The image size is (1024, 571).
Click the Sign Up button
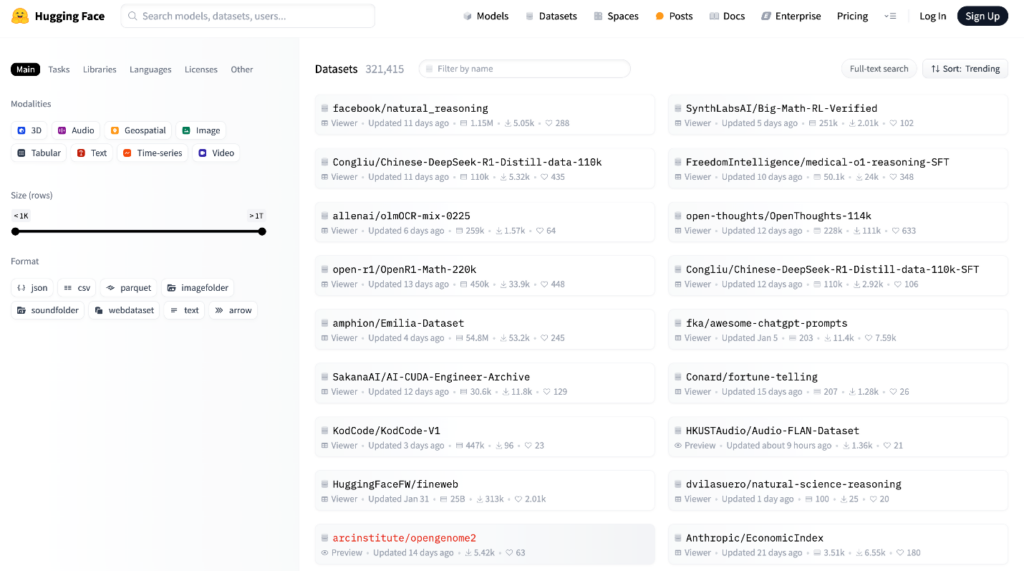point(982,16)
